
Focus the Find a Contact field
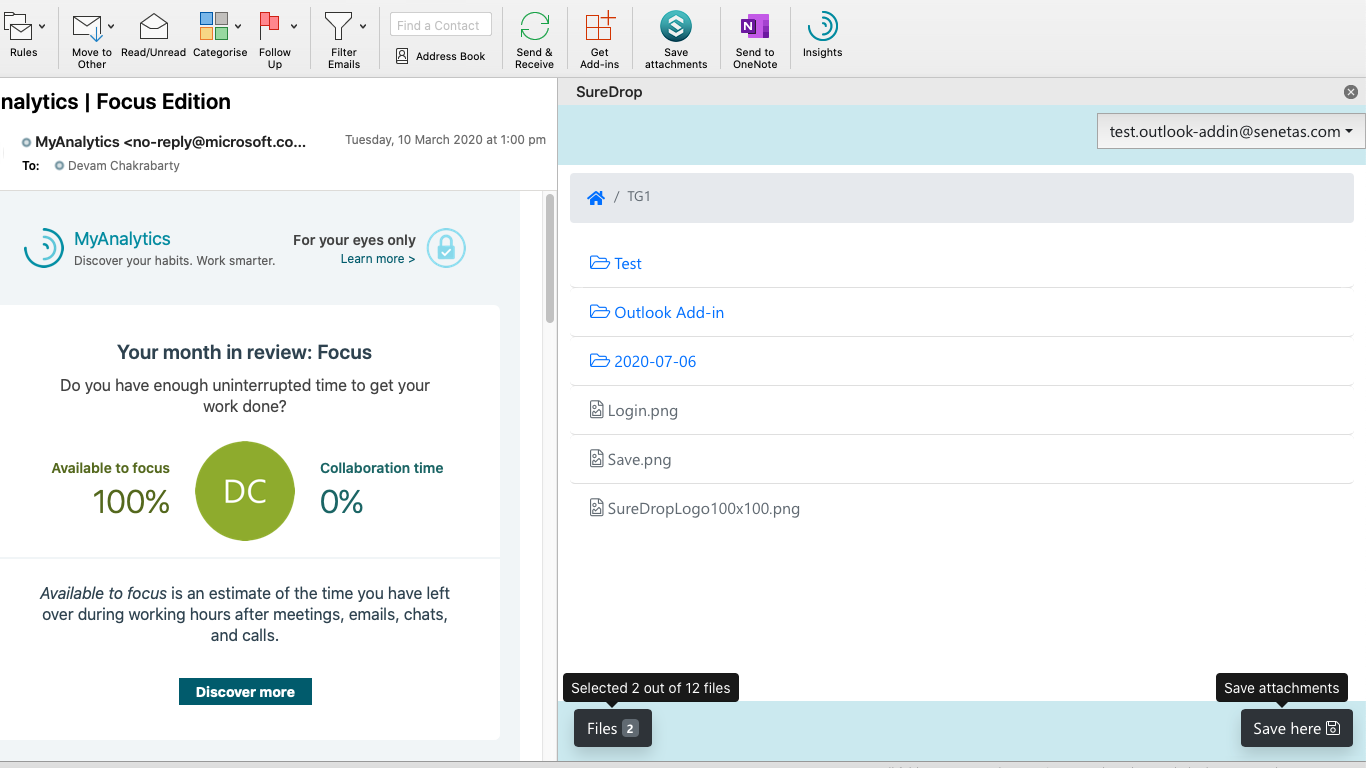point(441,25)
